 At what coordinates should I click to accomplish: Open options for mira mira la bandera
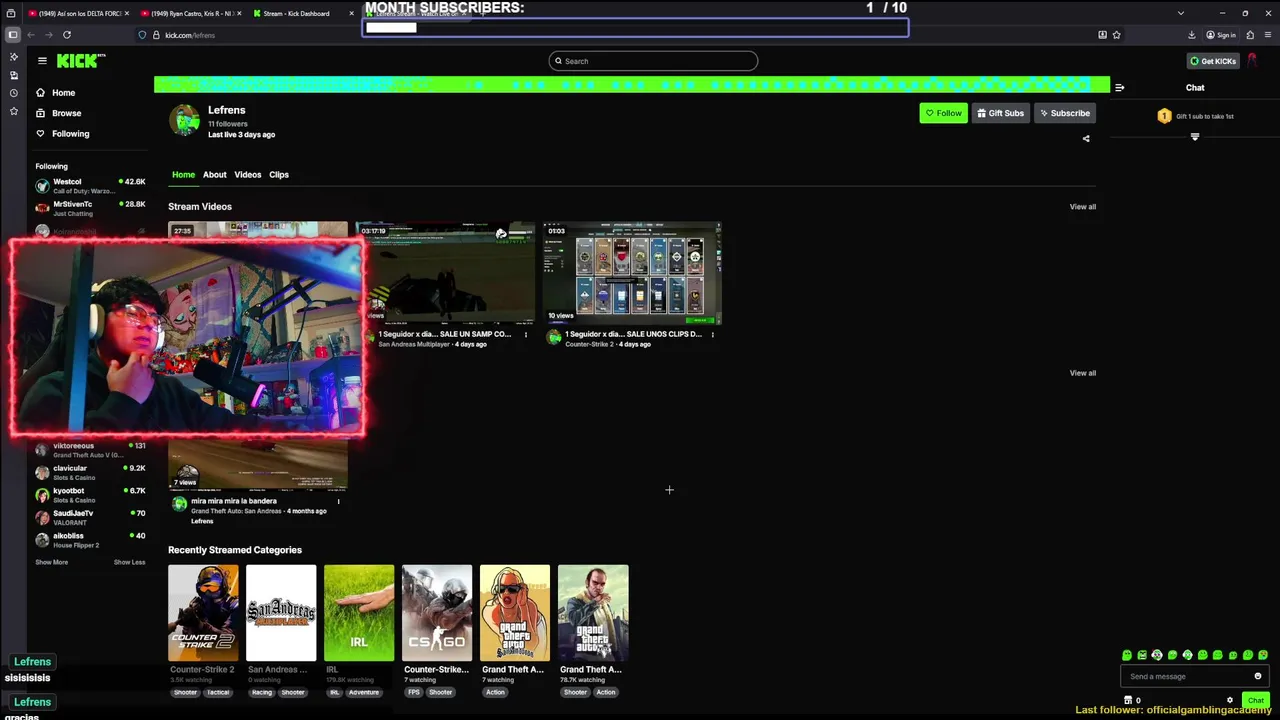[338, 502]
